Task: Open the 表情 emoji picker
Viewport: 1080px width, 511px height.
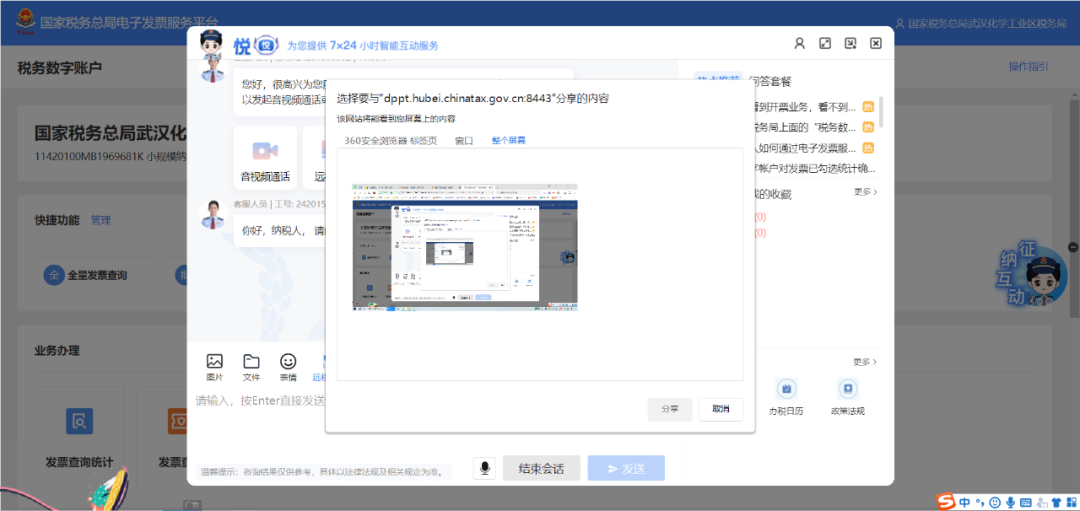Action: tap(288, 367)
